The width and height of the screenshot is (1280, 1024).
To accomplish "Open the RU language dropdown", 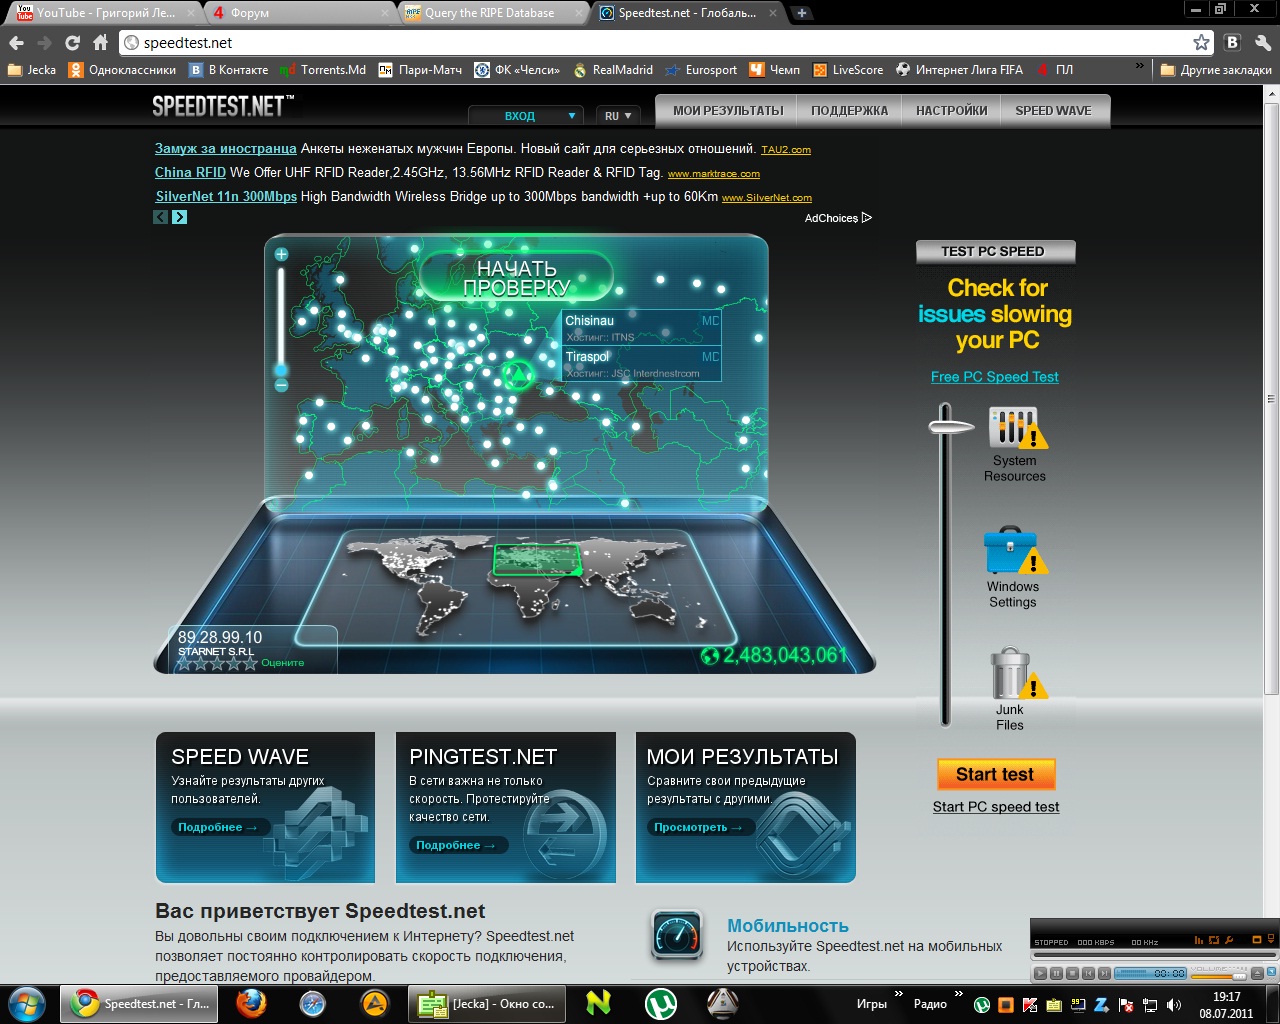I will [618, 116].
